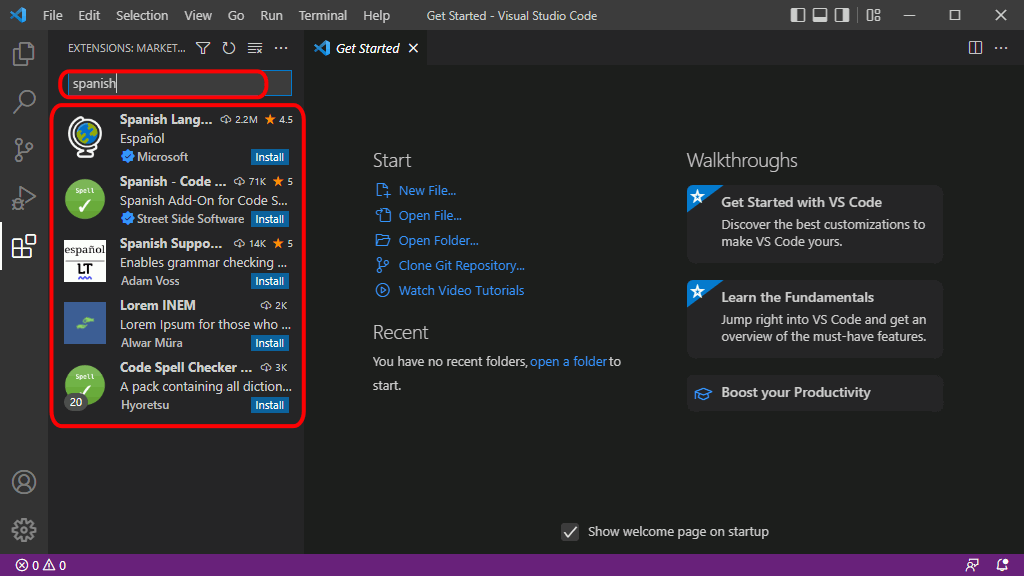This screenshot has width=1024, height=576.
Task: Click the Microsoft publisher name
Action: coord(162,157)
